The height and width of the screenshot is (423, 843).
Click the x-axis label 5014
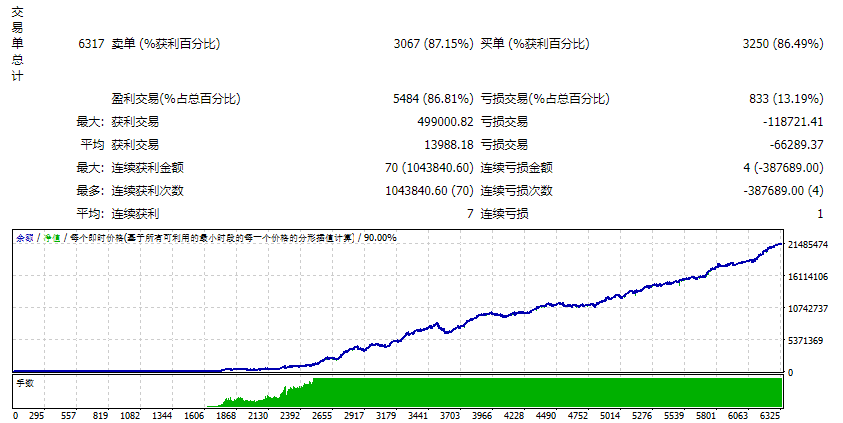(610, 415)
